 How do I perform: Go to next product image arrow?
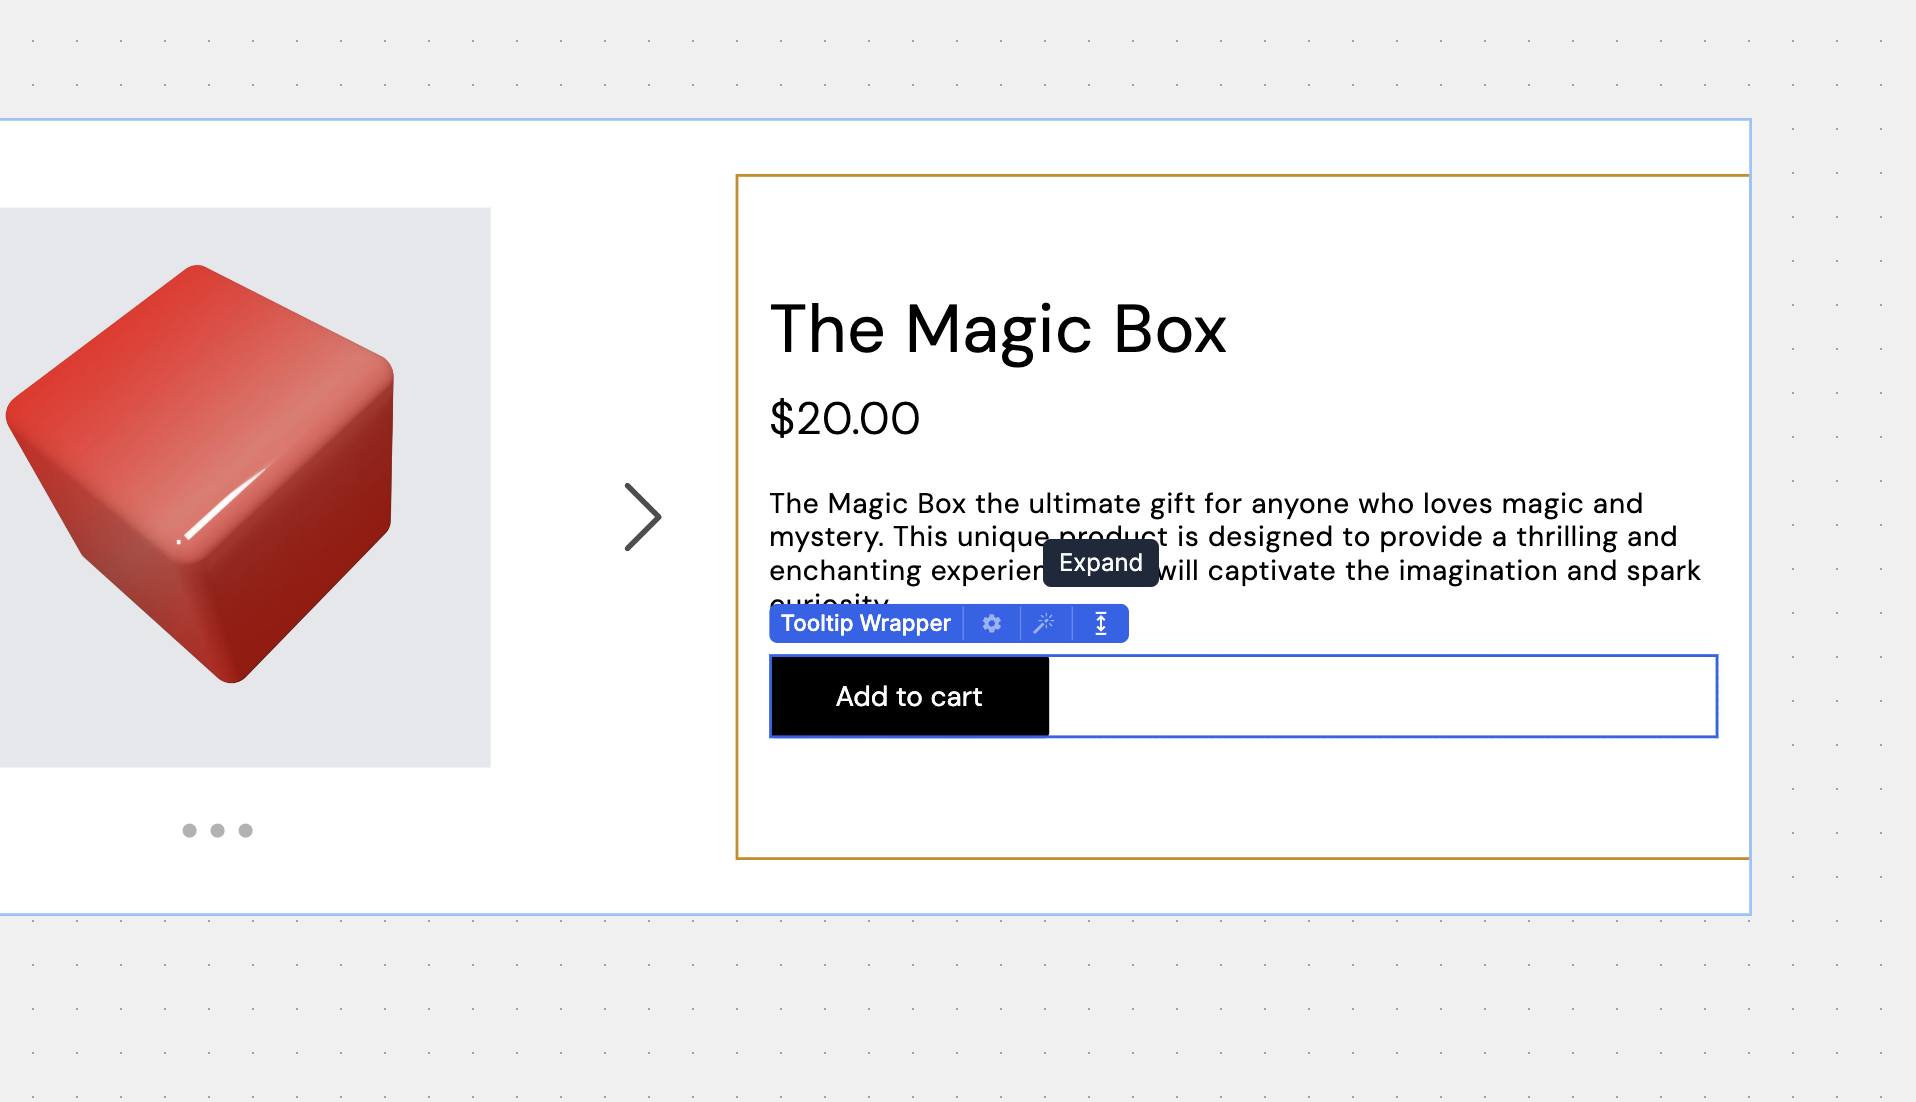(x=642, y=517)
